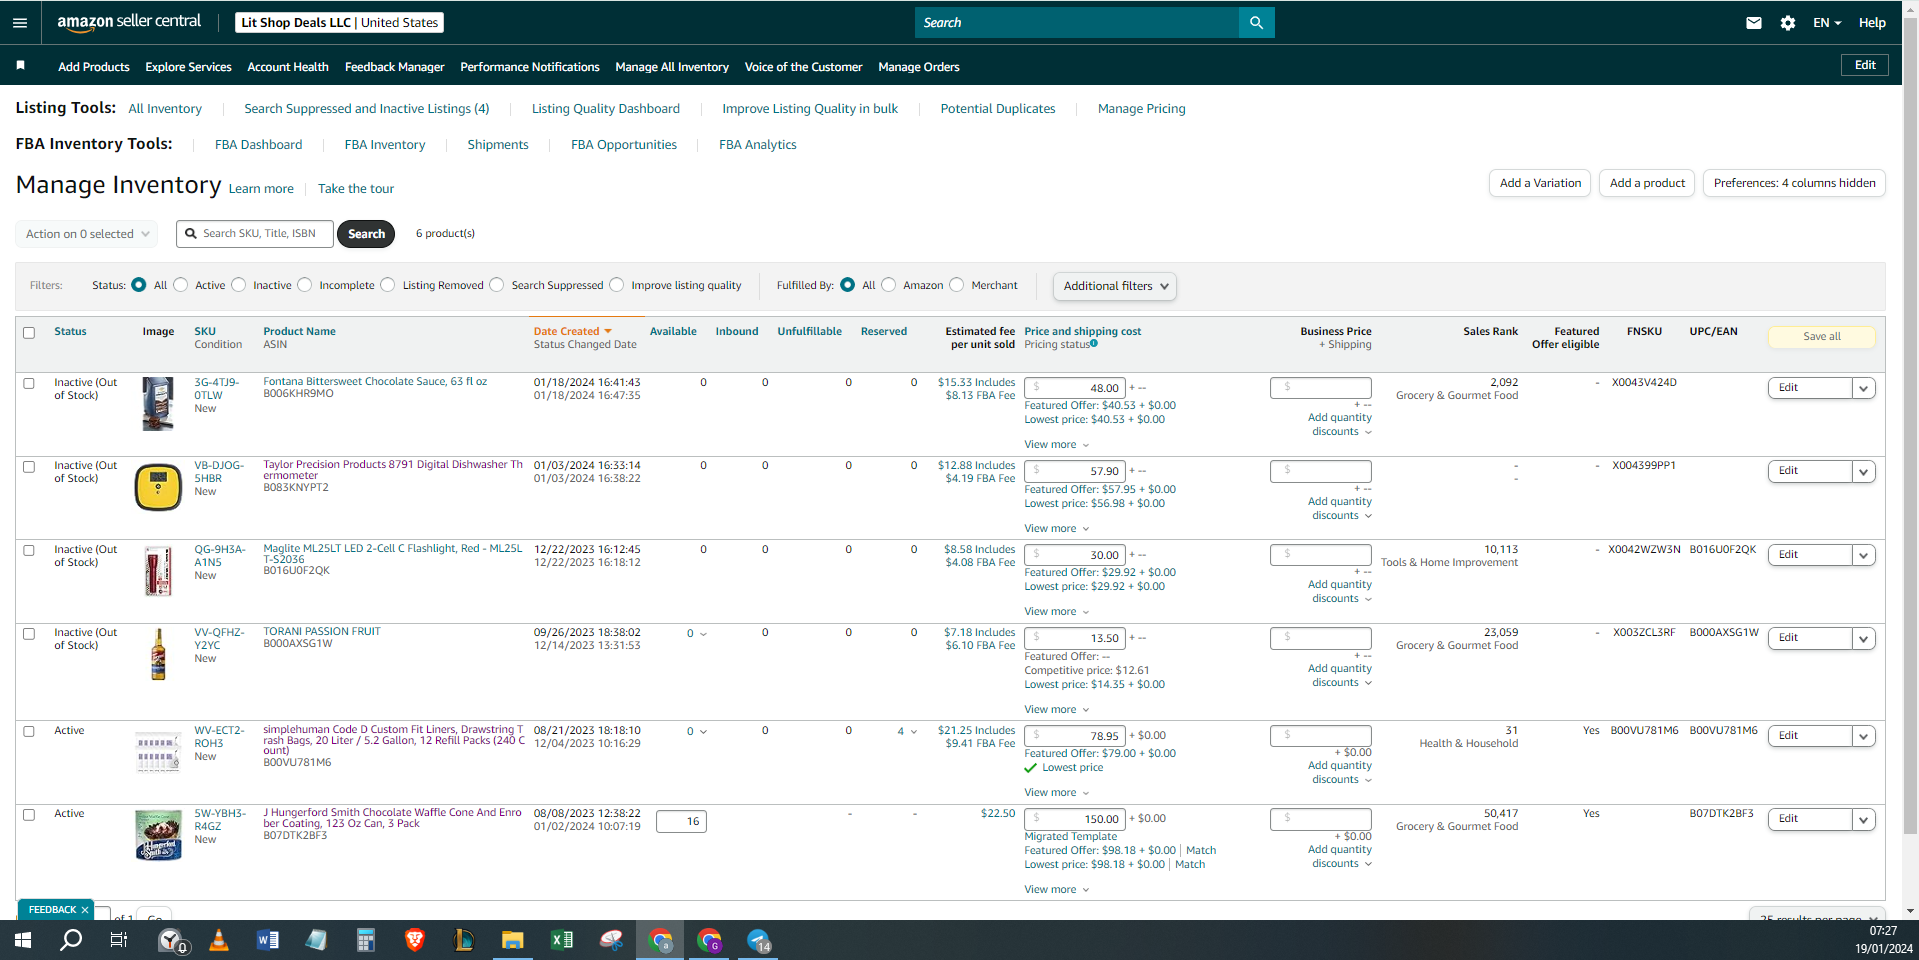Image resolution: width=1919 pixels, height=960 pixels.
Task: Open the notepad app icon in taskbar
Action: click(x=317, y=940)
